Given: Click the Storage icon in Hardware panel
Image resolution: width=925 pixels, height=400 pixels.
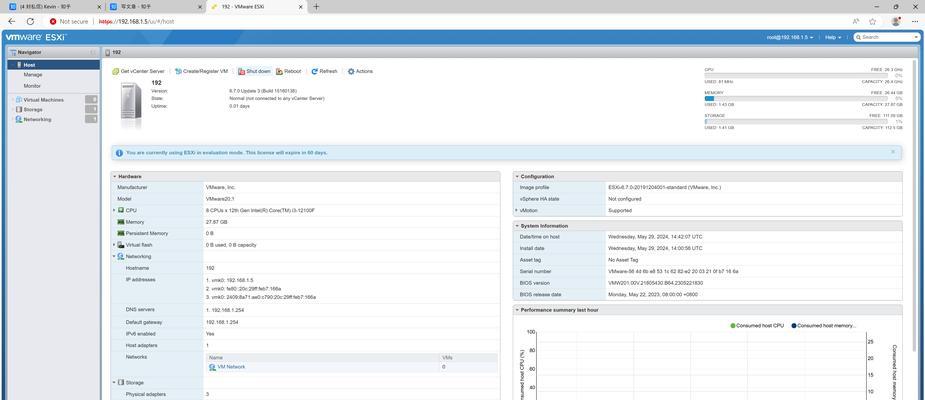Looking at the screenshot, I should [121, 383].
